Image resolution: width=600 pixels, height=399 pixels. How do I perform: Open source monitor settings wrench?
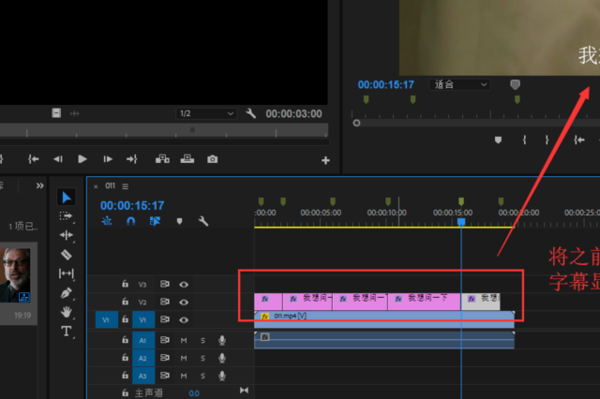pos(251,113)
